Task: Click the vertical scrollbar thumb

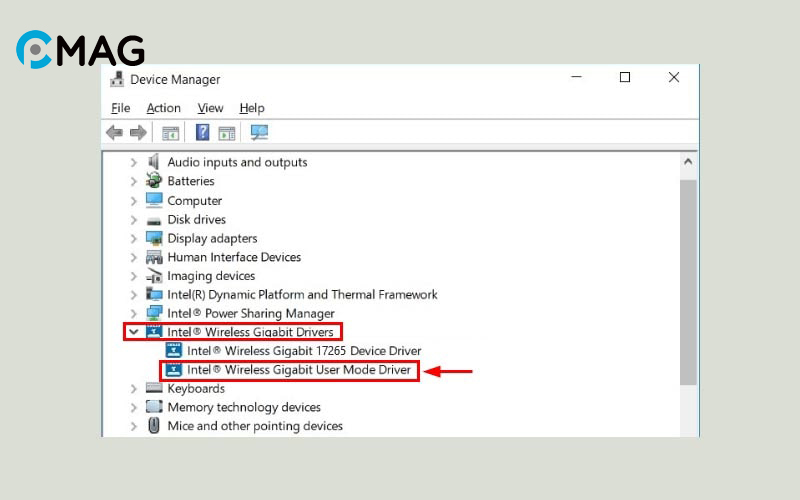Action: pyautogui.click(x=688, y=282)
